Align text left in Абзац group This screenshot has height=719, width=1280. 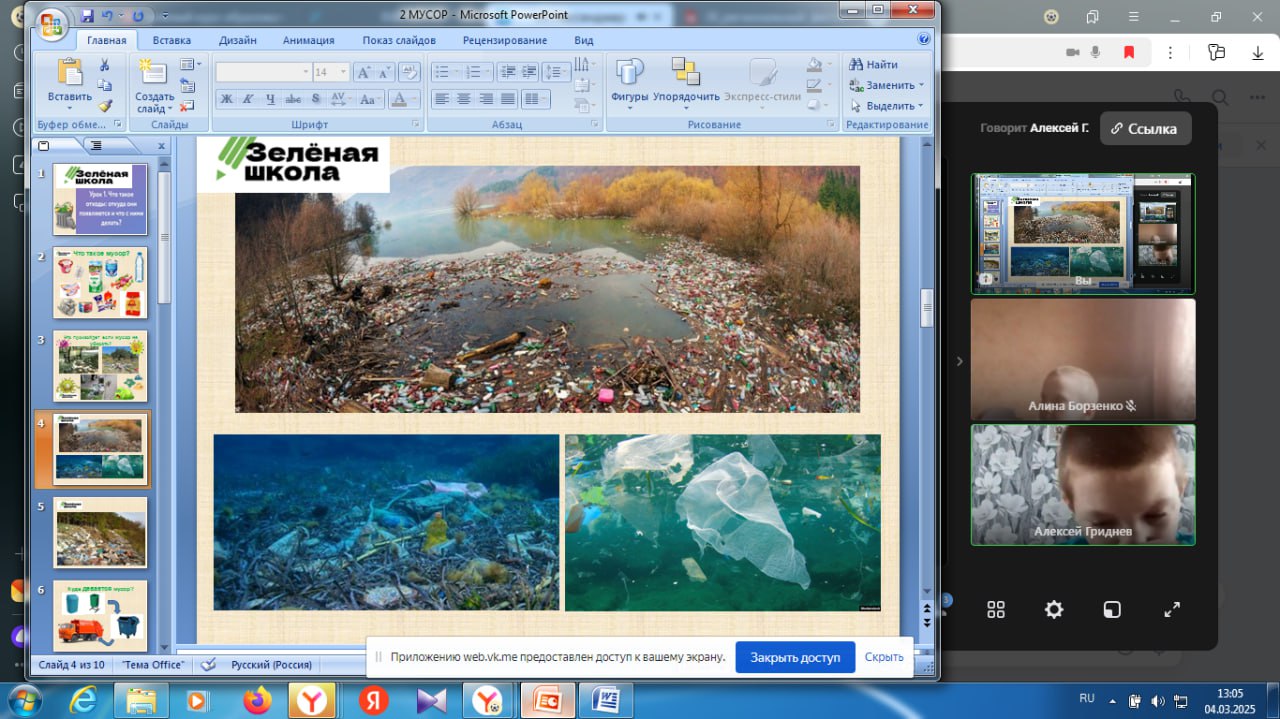[441, 99]
